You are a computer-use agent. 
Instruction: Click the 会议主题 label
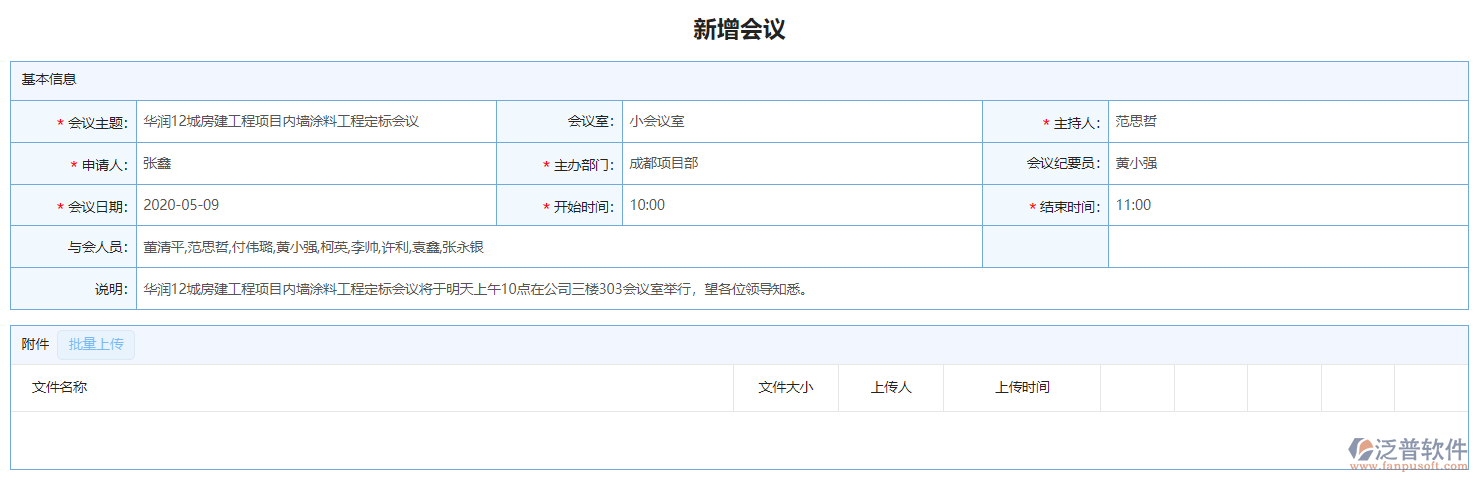pos(97,123)
